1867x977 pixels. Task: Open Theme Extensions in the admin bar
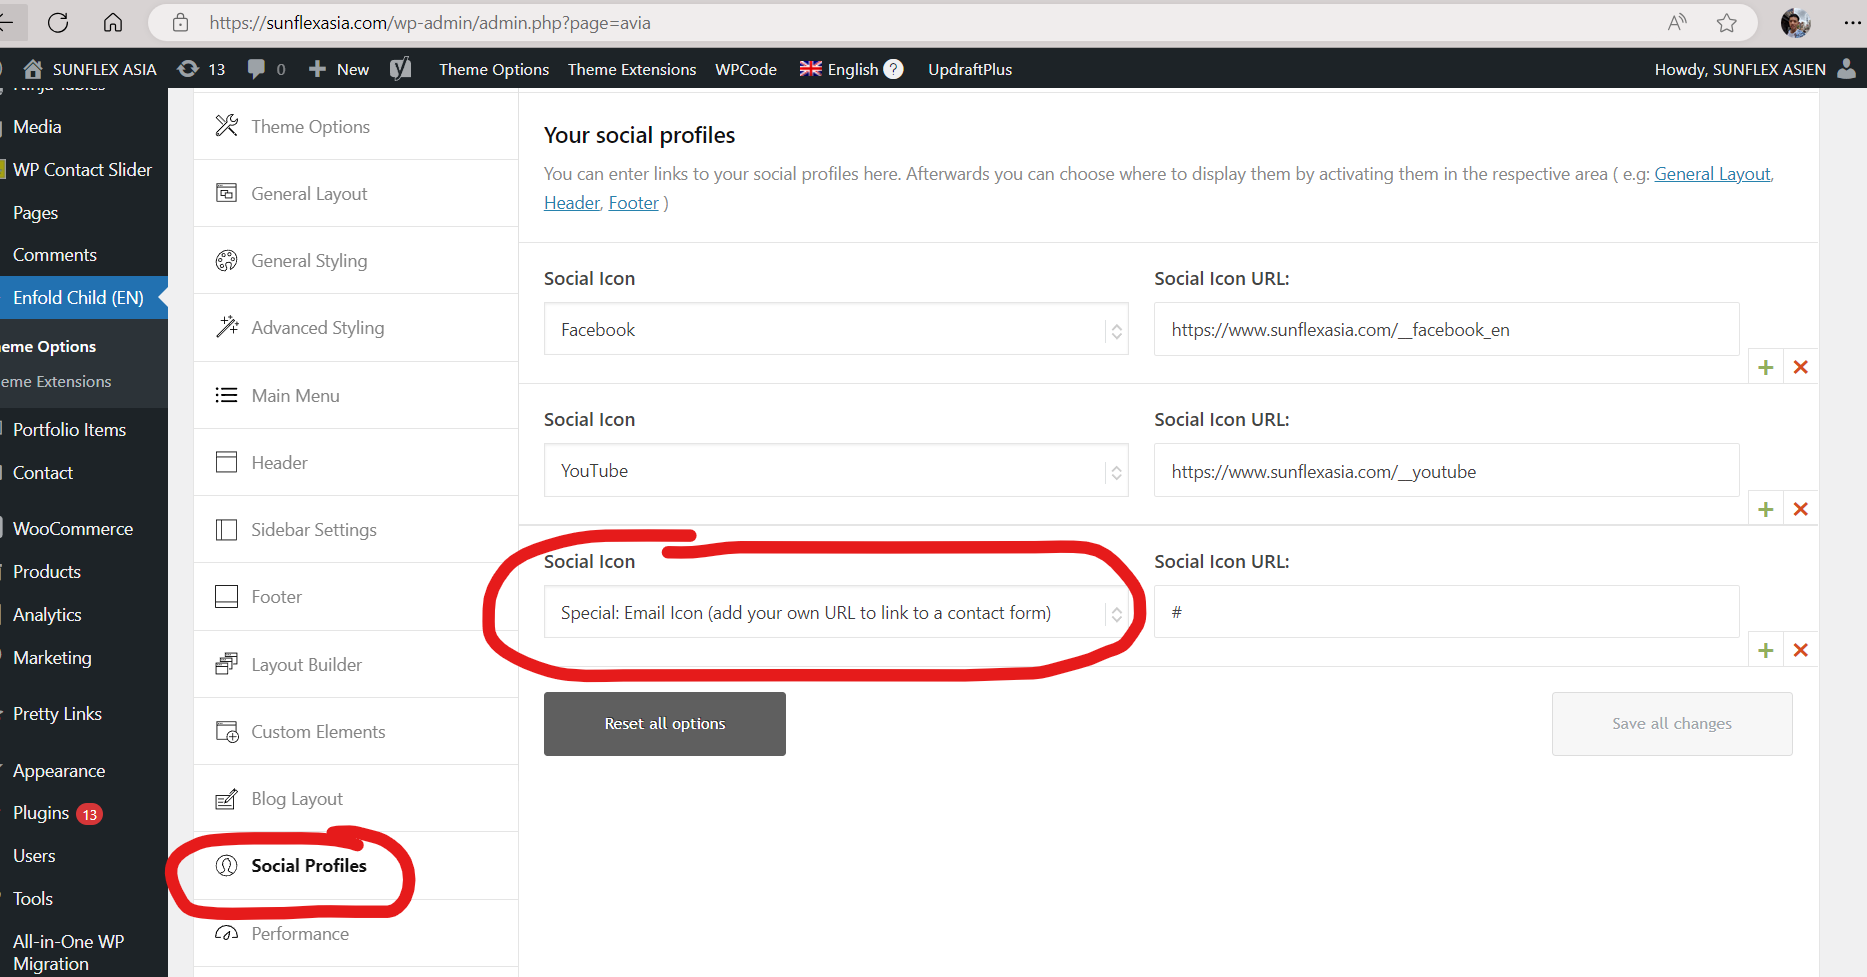[632, 69]
